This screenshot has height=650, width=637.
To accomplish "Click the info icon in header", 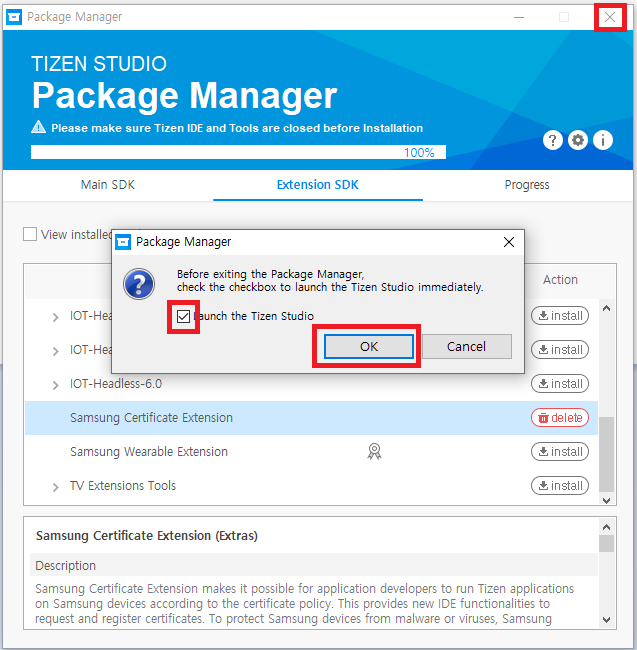I will pos(603,141).
